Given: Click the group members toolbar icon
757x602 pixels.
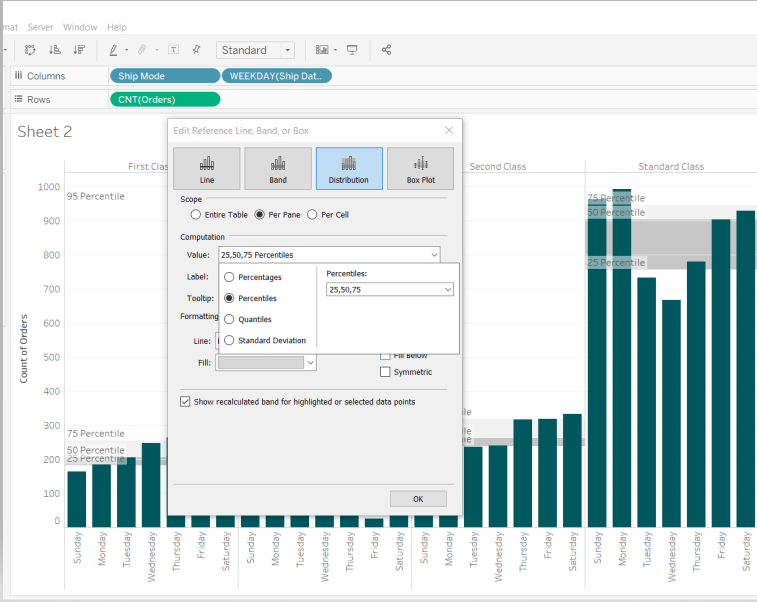Looking at the screenshot, I should coord(30,50).
